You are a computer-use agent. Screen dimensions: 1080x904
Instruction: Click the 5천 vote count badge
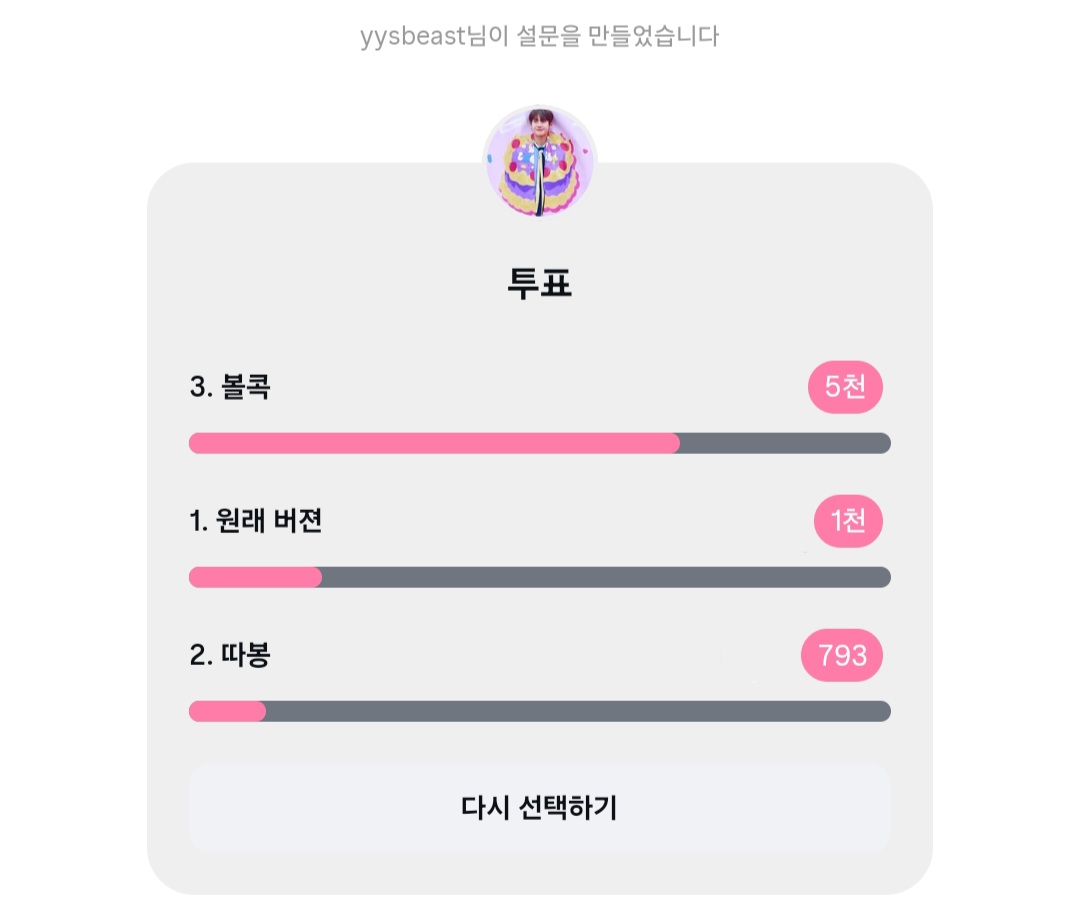(x=845, y=387)
